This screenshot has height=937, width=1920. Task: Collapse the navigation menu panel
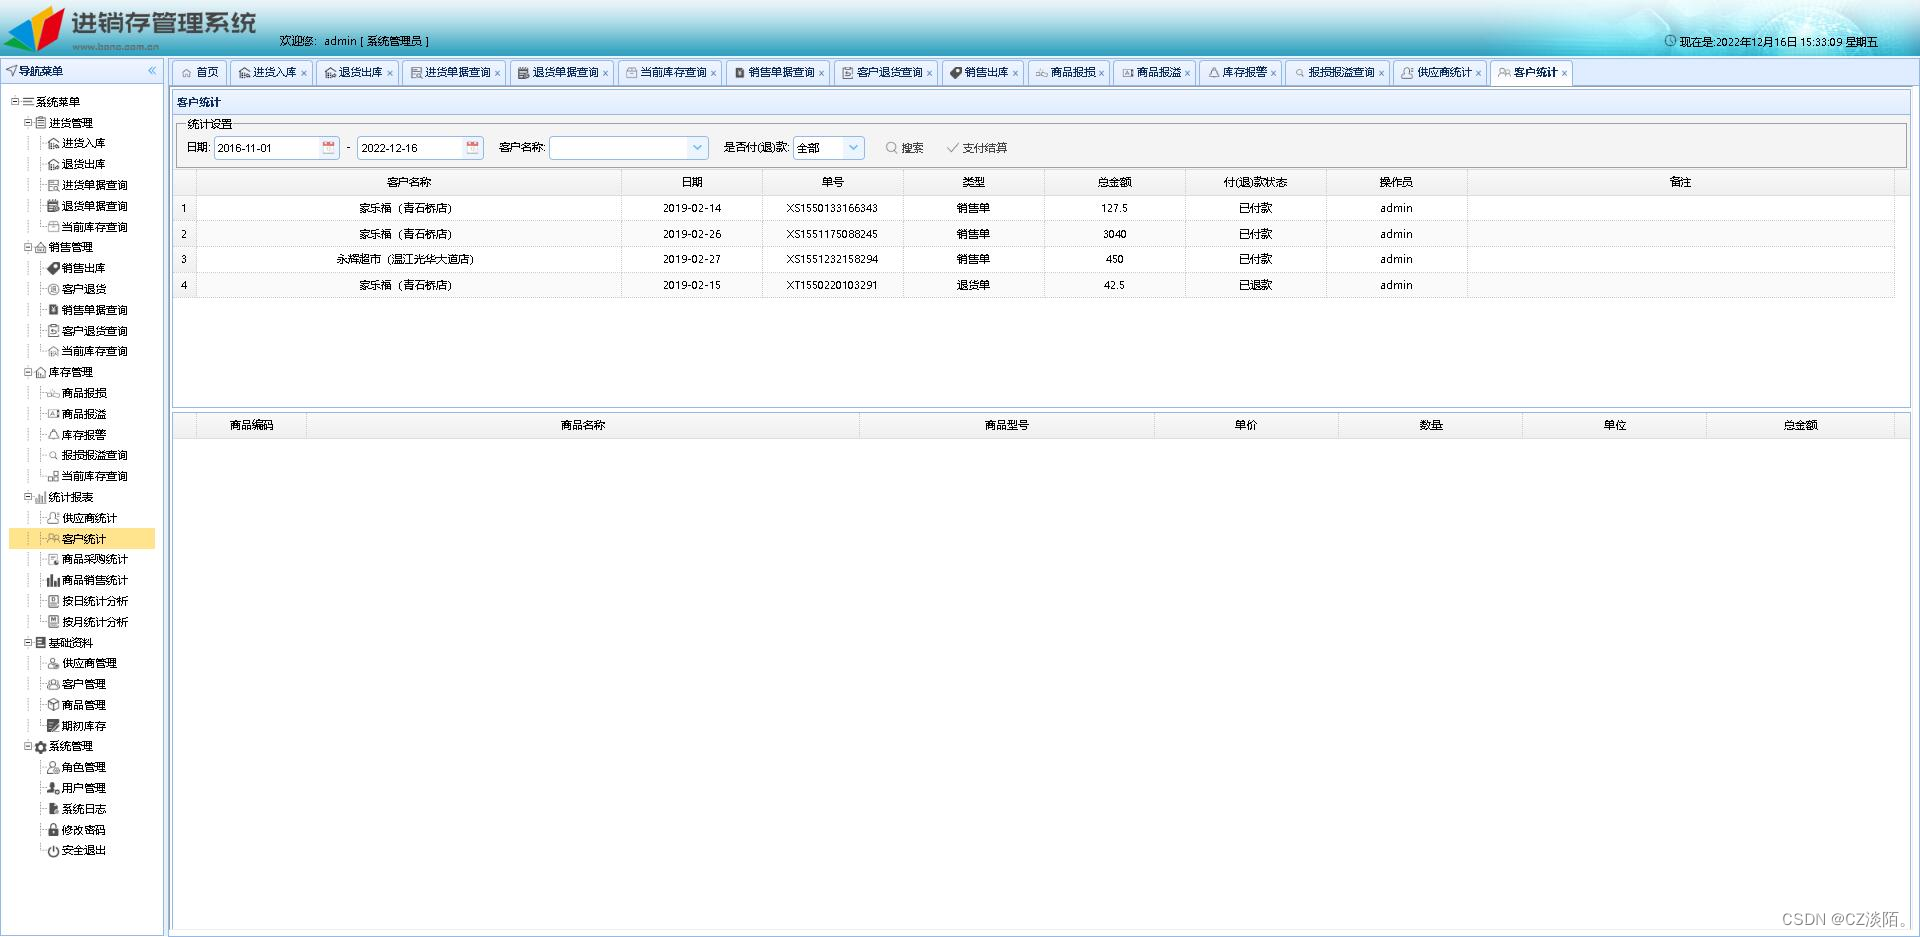pos(152,71)
